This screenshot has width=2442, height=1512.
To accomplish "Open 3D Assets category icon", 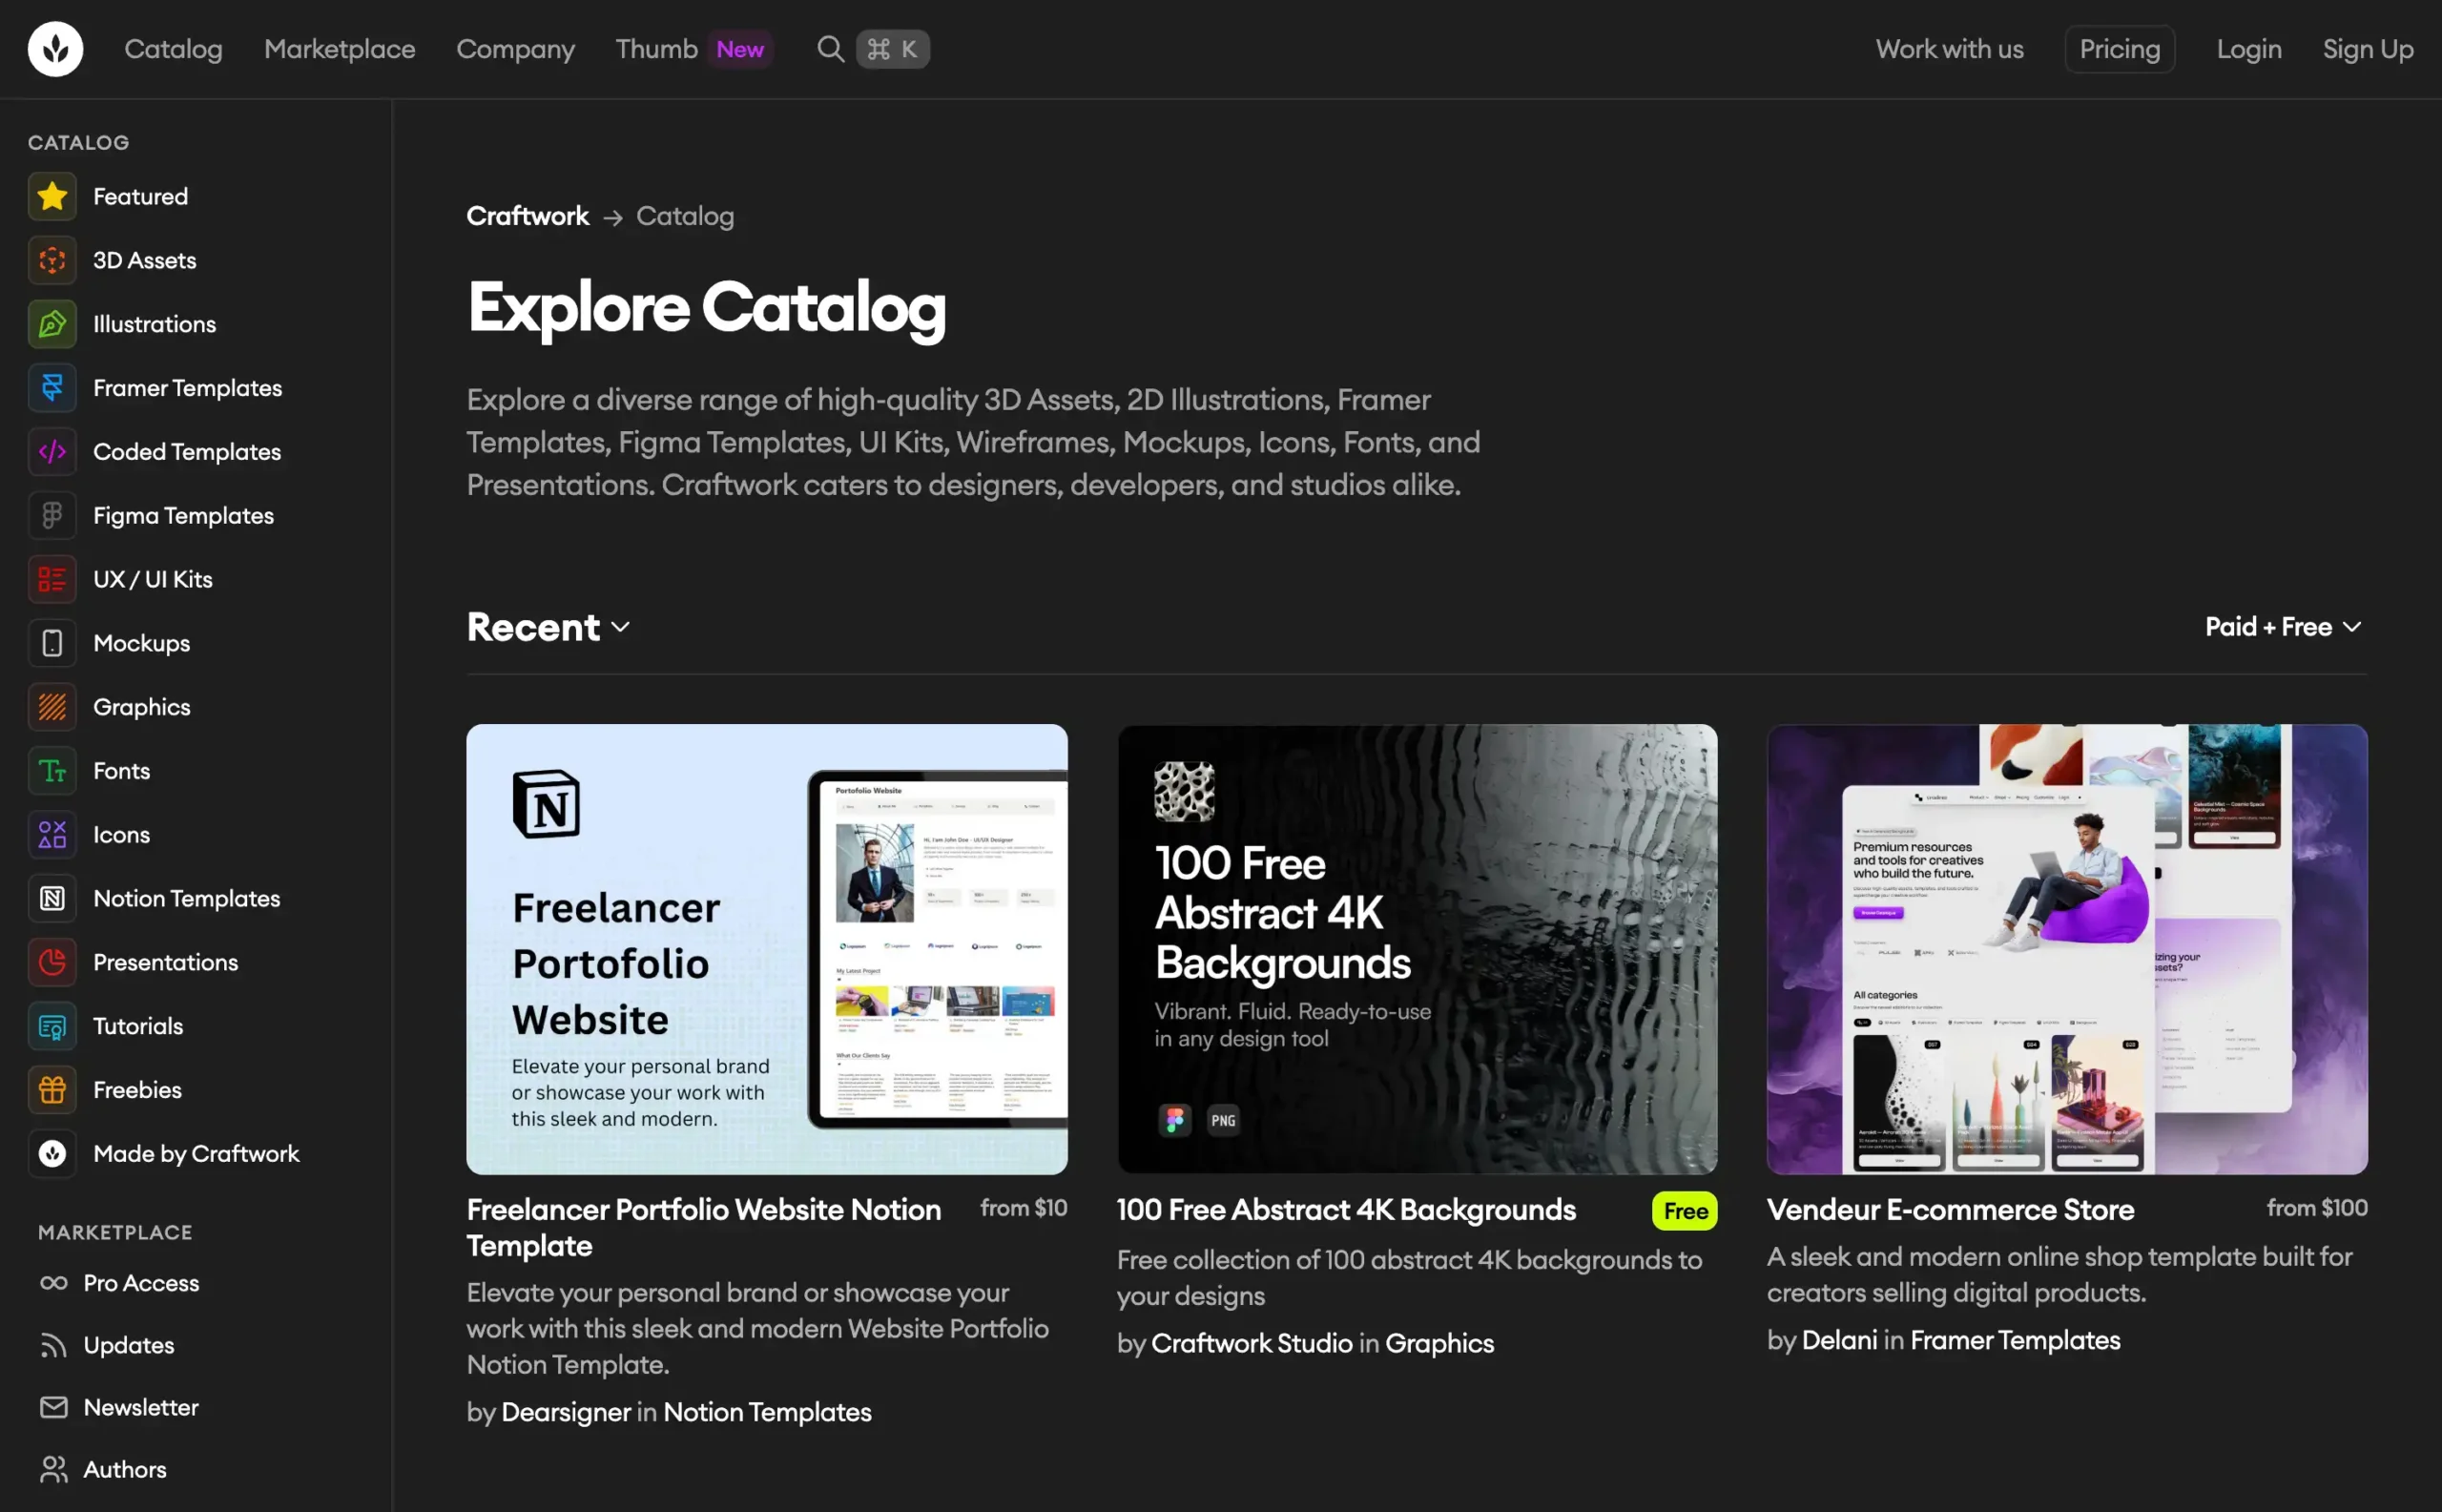I will point(52,260).
